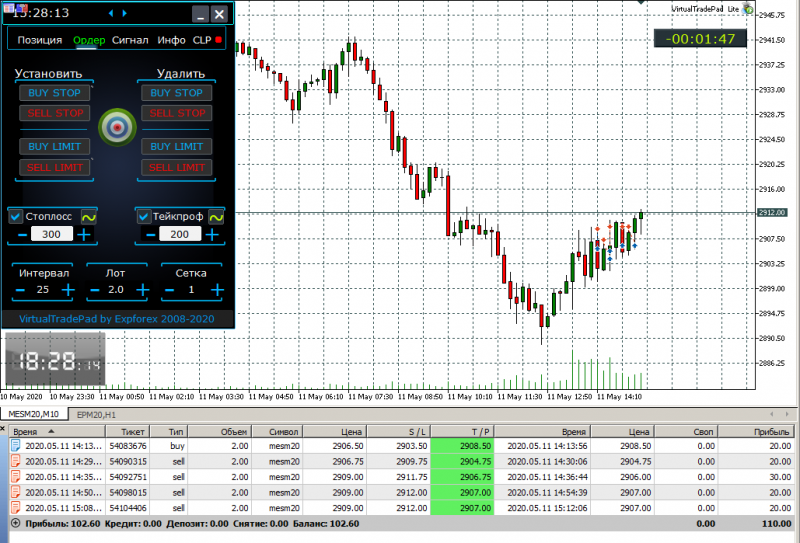
Task: Click the Стоплосс field showing 300
Action: pyautogui.click(x=52, y=234)
